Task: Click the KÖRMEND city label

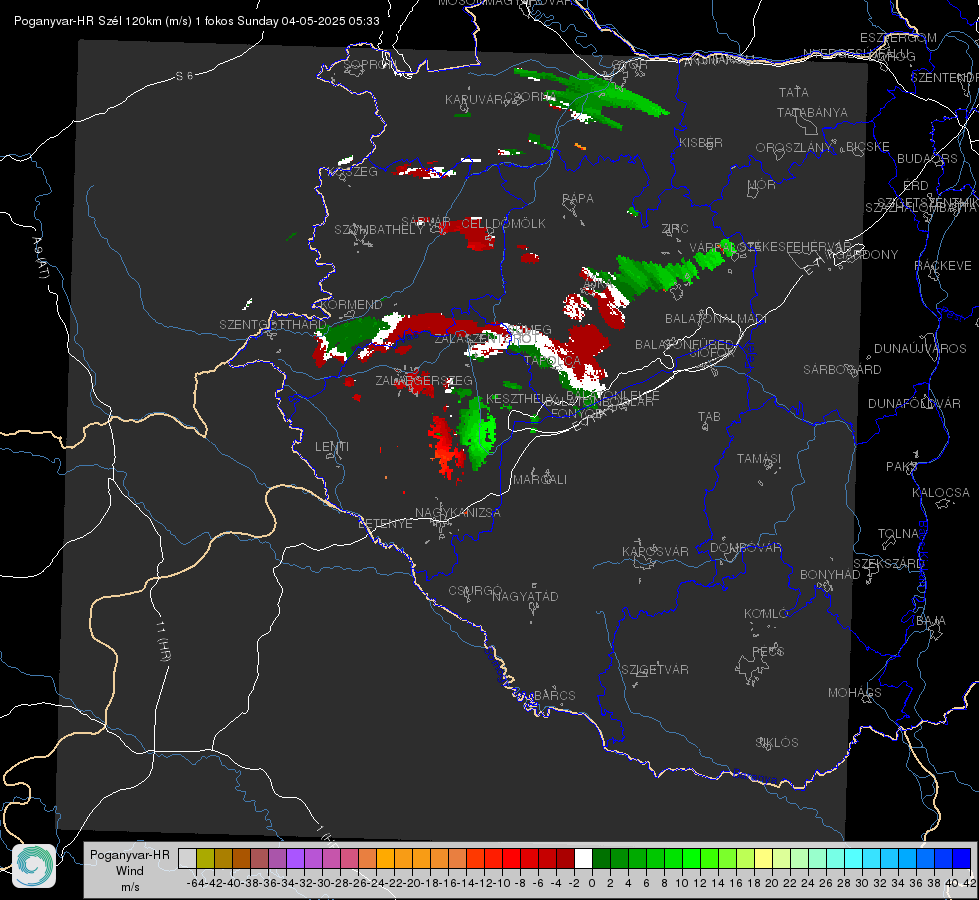Action: [x=350, y=305]
